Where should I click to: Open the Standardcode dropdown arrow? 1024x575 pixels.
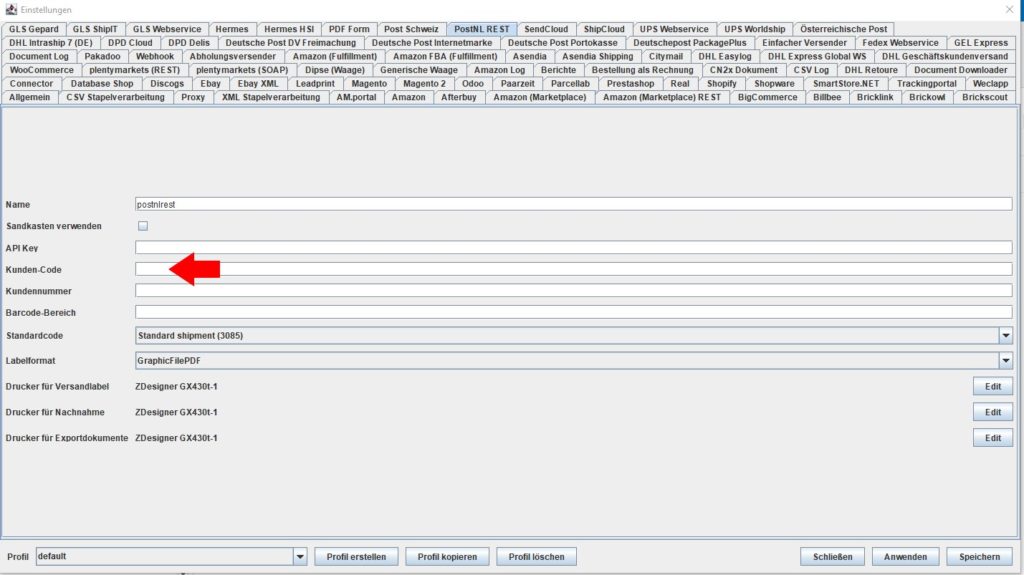1005,335
